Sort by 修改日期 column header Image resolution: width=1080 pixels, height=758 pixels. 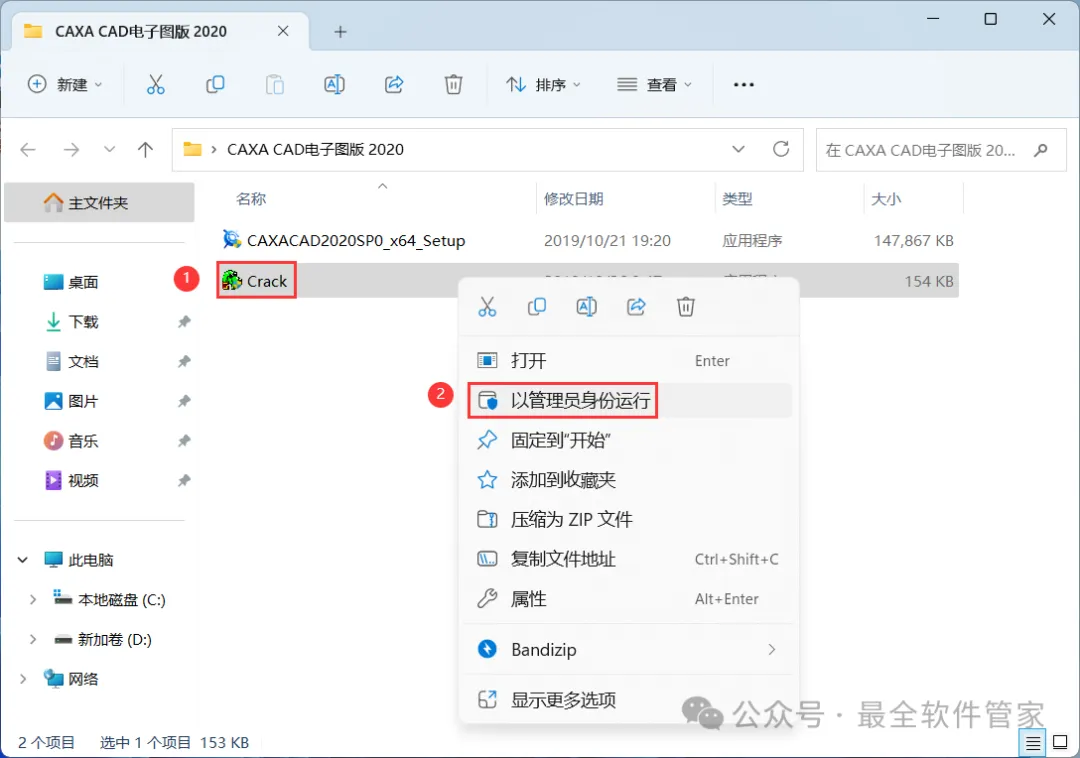click(x=574, y=199)
